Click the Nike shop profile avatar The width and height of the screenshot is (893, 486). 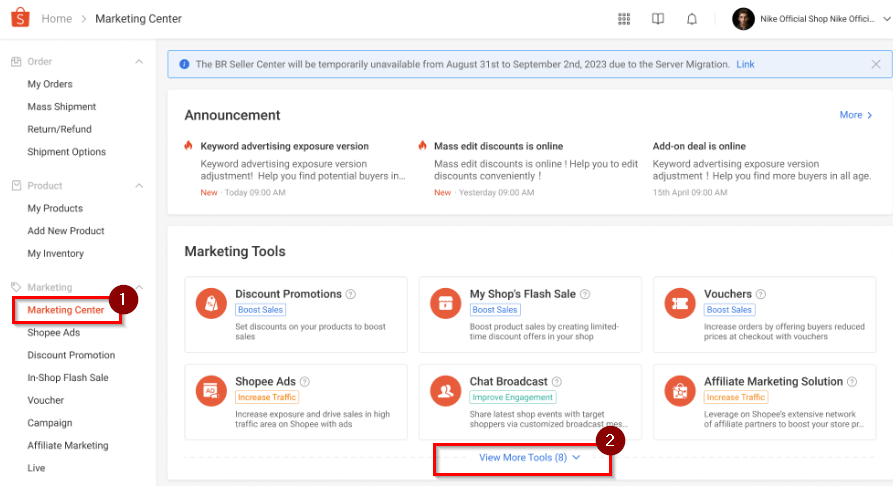pos(743,19)
